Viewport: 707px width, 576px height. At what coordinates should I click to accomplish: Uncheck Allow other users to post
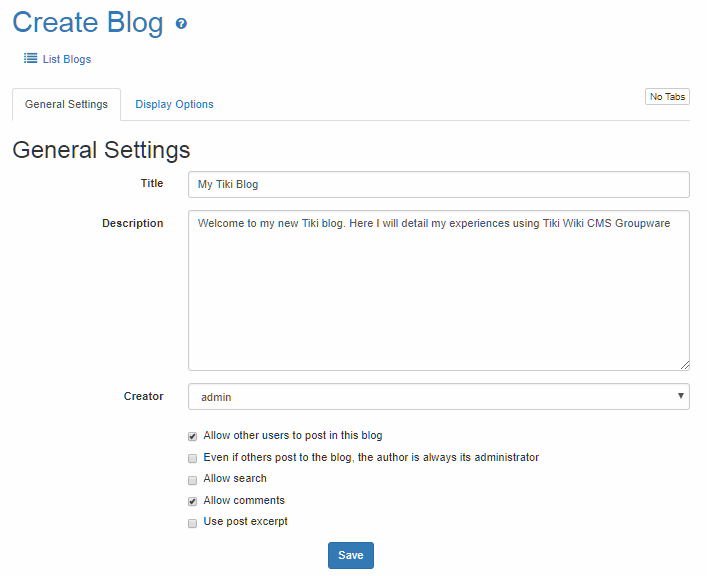click(192, 437)
